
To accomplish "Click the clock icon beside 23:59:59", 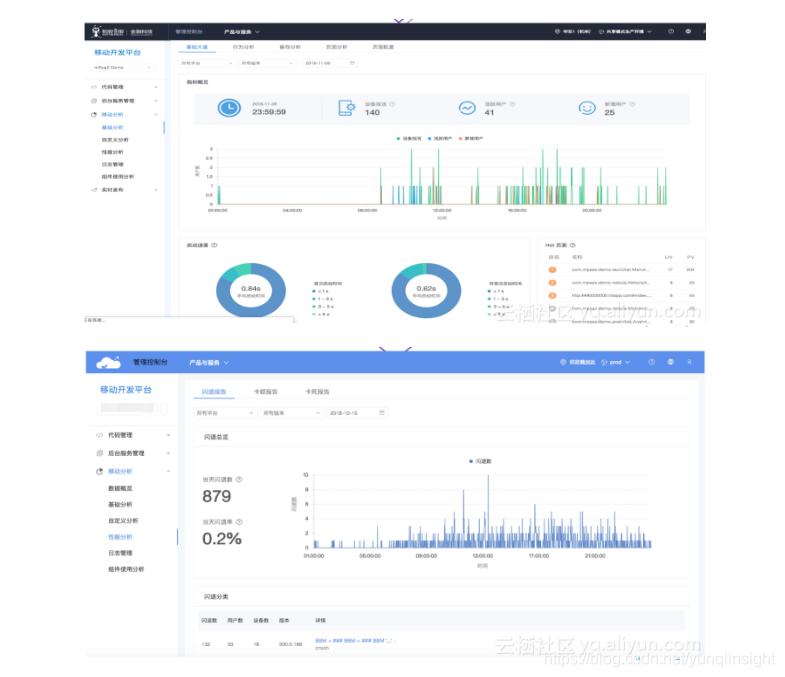I will [229, 108].
